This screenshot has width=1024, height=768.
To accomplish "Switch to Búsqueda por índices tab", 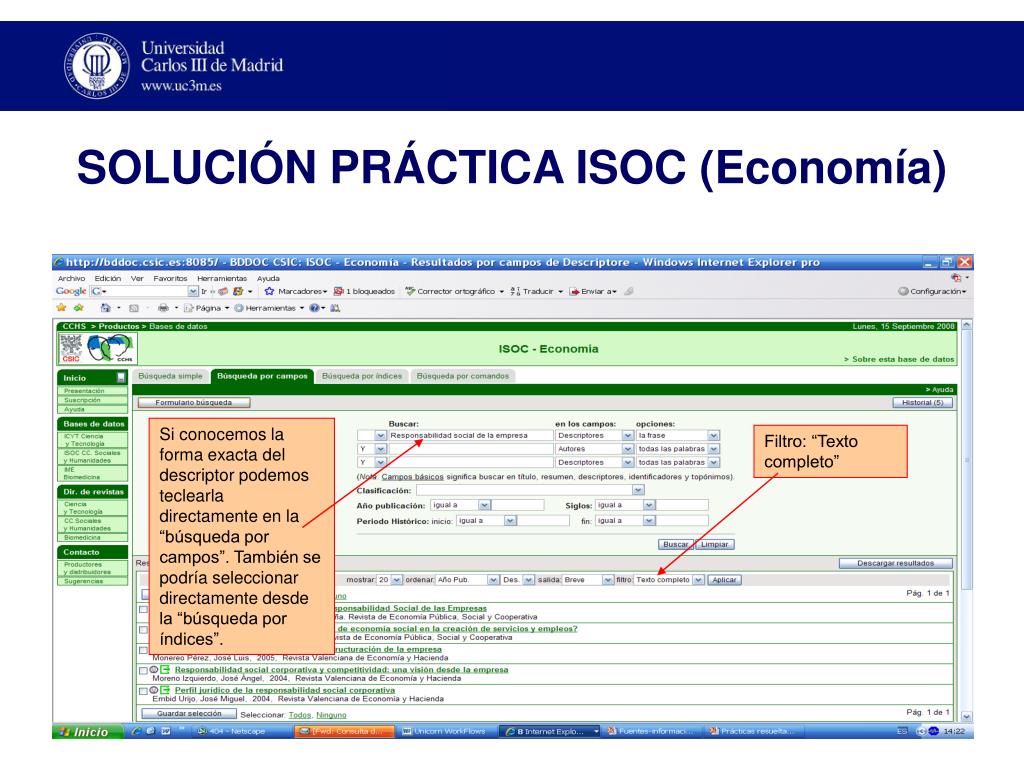I will click(x=362, y=376).
